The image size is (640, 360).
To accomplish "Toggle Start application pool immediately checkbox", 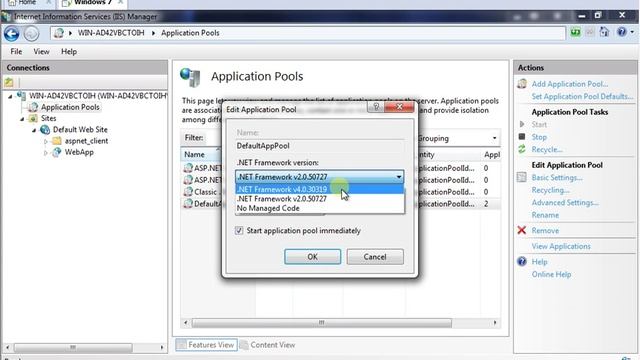I will [239, 231].
